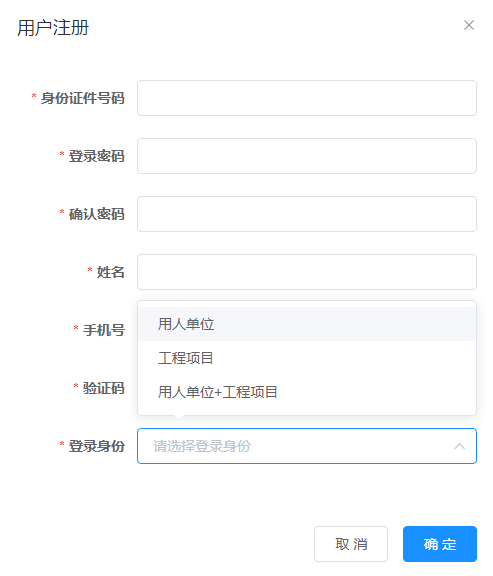This screenshot has width=493, height=576.
Task: Close the 用户注册 dialog with X icon
Action: [469, 25]
